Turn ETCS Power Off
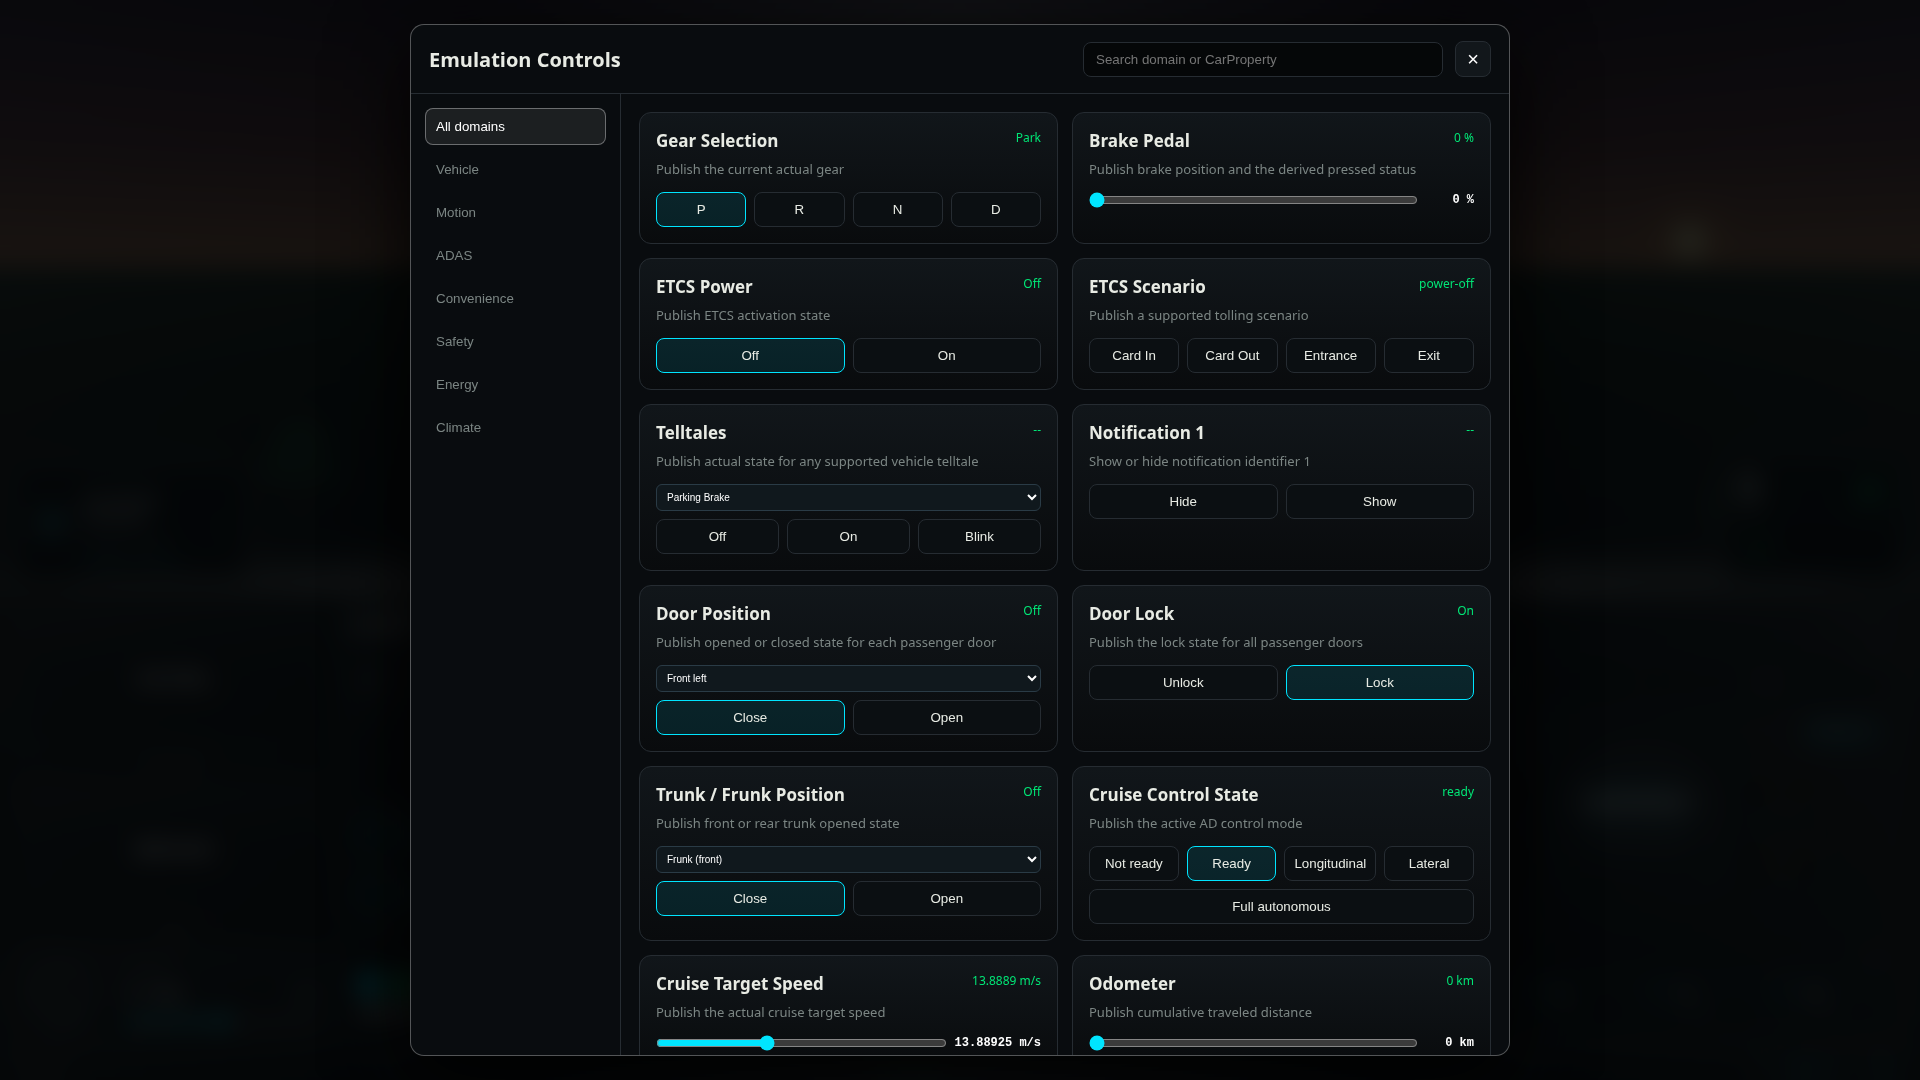This screenshot has height=1080, width=1920. (x=750, y=355)
